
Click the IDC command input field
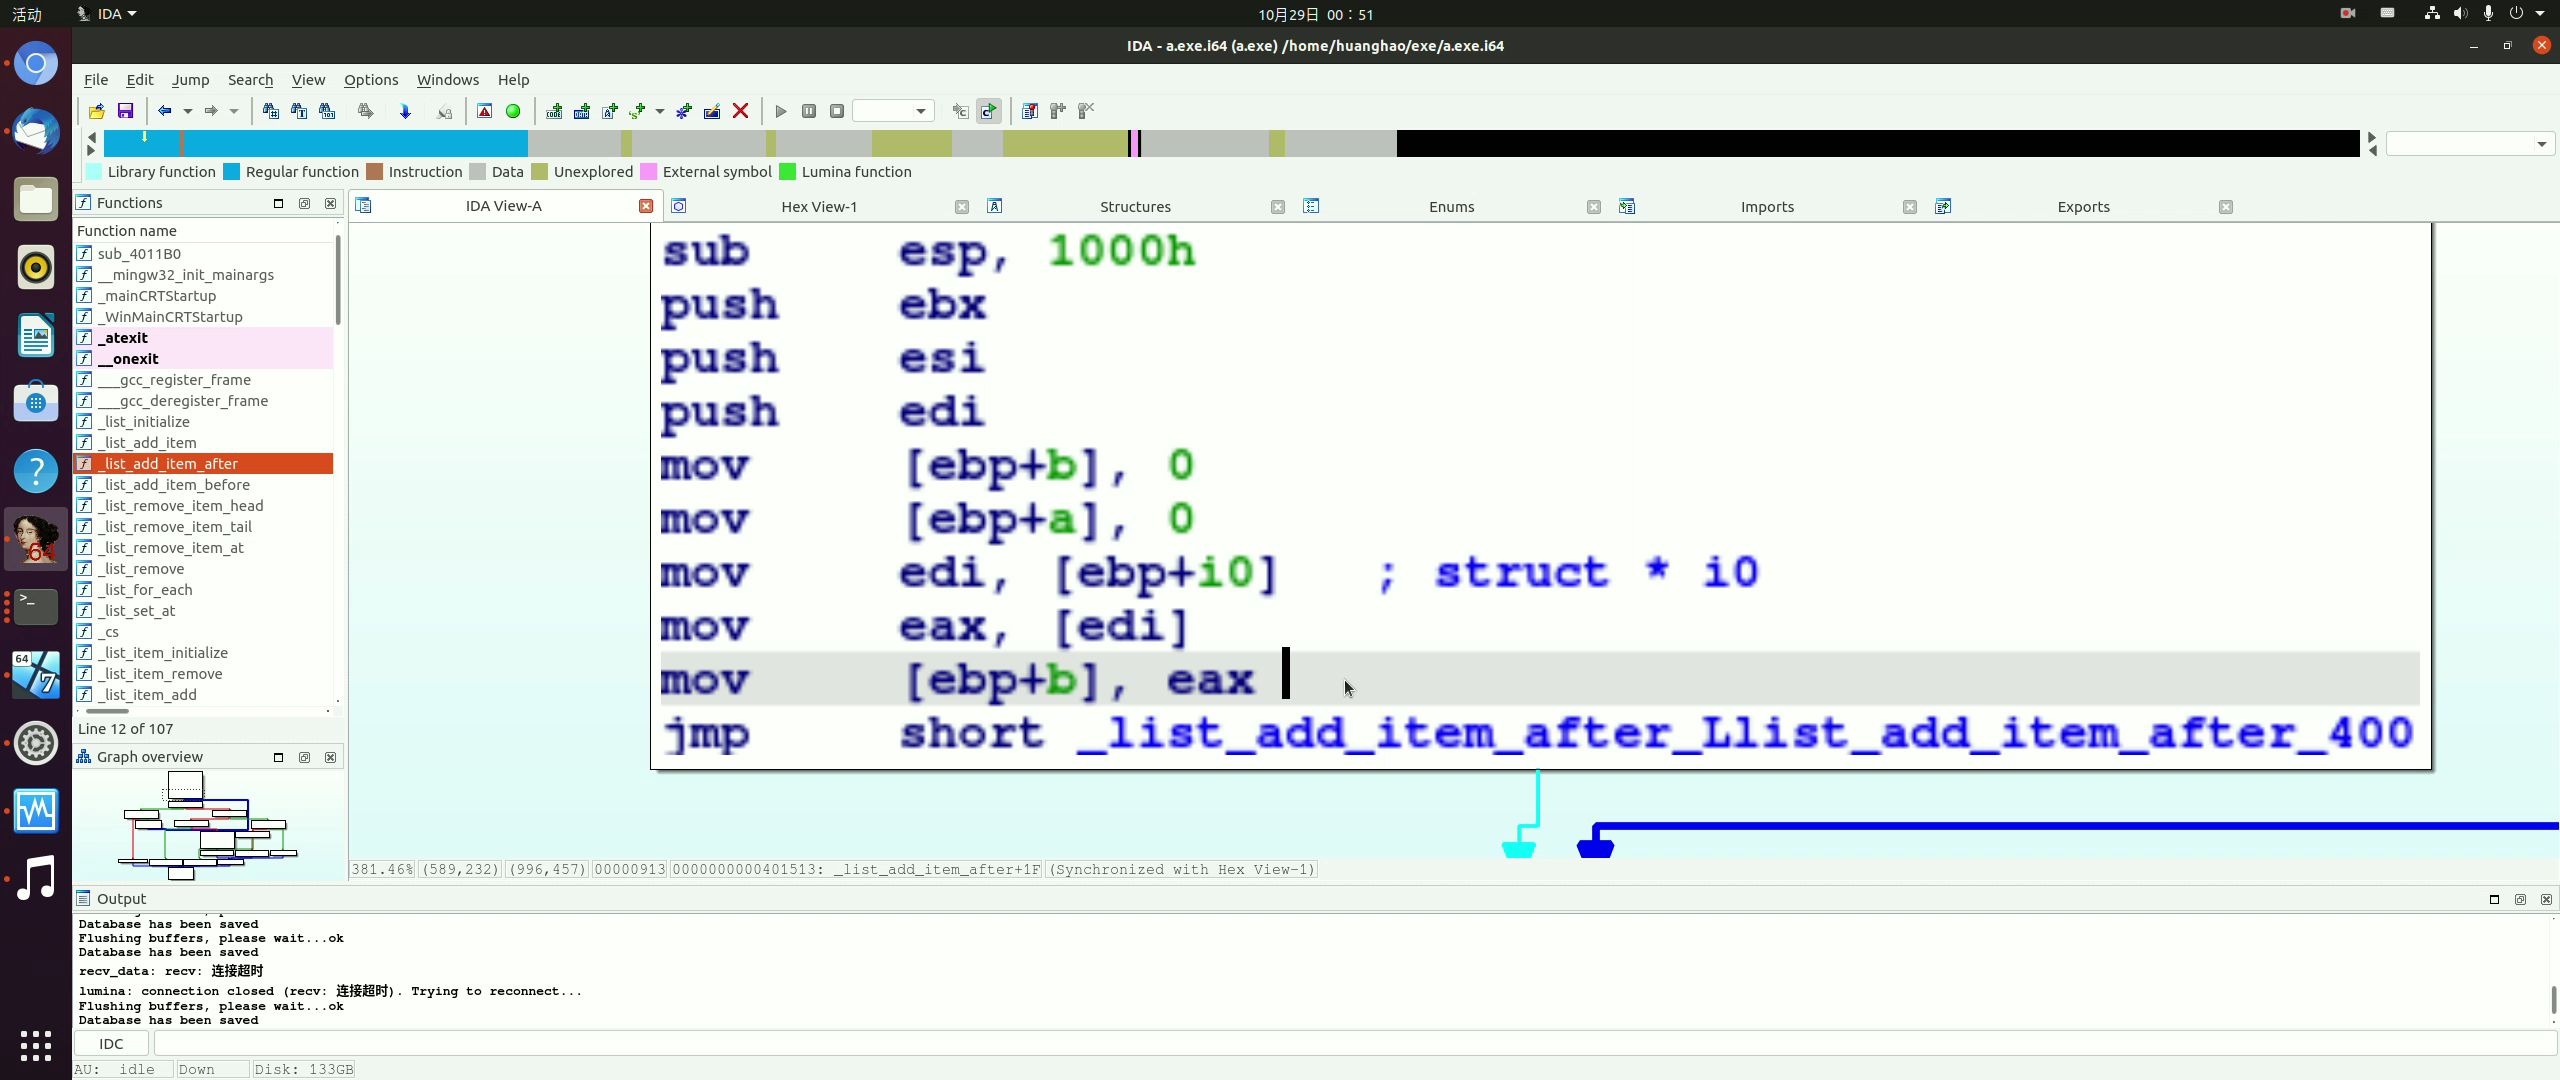tap(1355, 1044)
